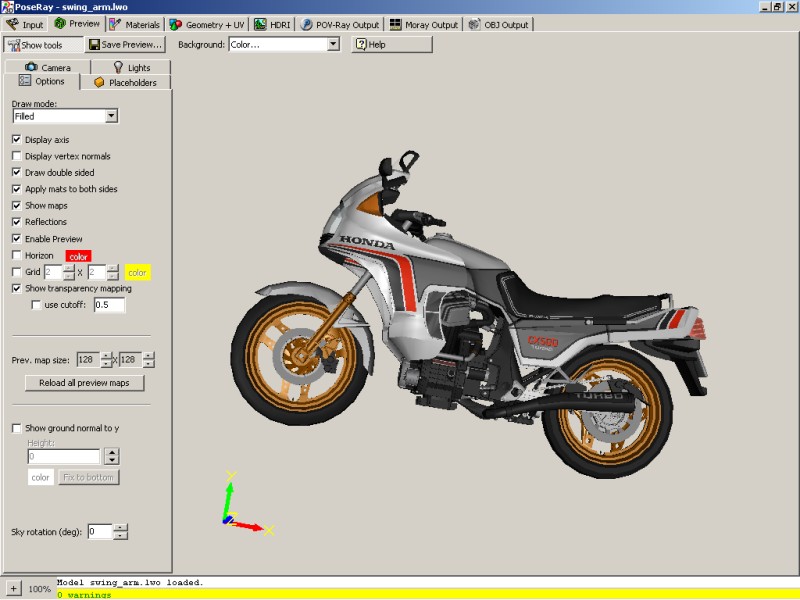Open the Help button with question mark
This screenshot has height=600, width=800.
pyautogui.click(x=391, y=45)
